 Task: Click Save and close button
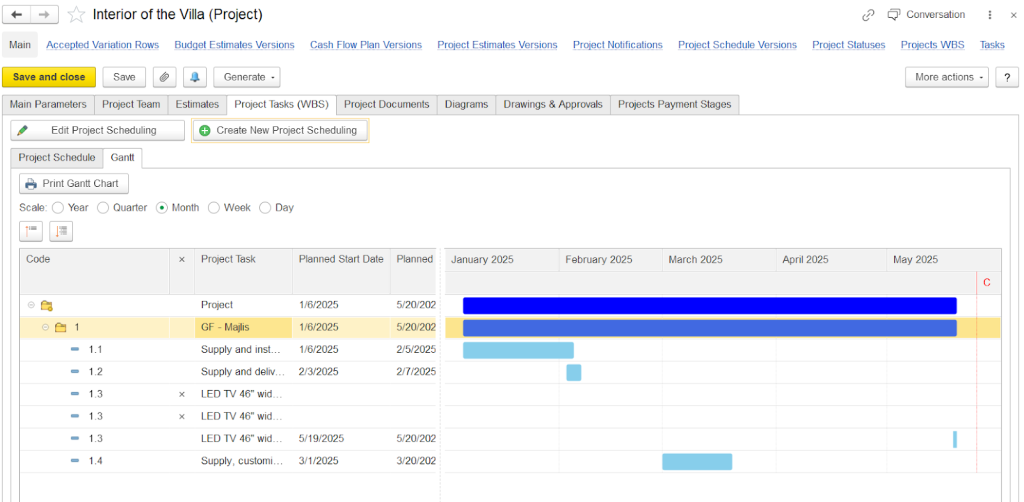pyautogui.click(x=49, y=77)
